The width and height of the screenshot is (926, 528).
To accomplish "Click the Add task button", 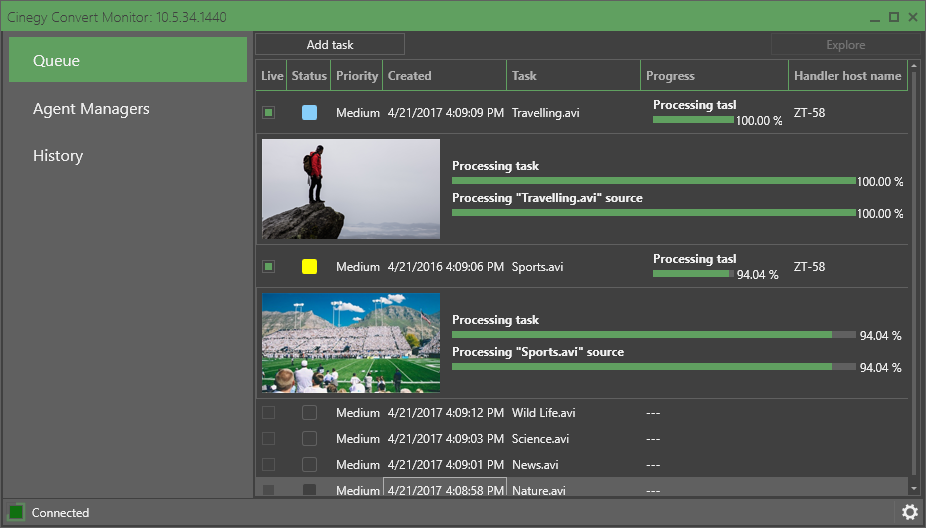I will [x=330, y=44].
